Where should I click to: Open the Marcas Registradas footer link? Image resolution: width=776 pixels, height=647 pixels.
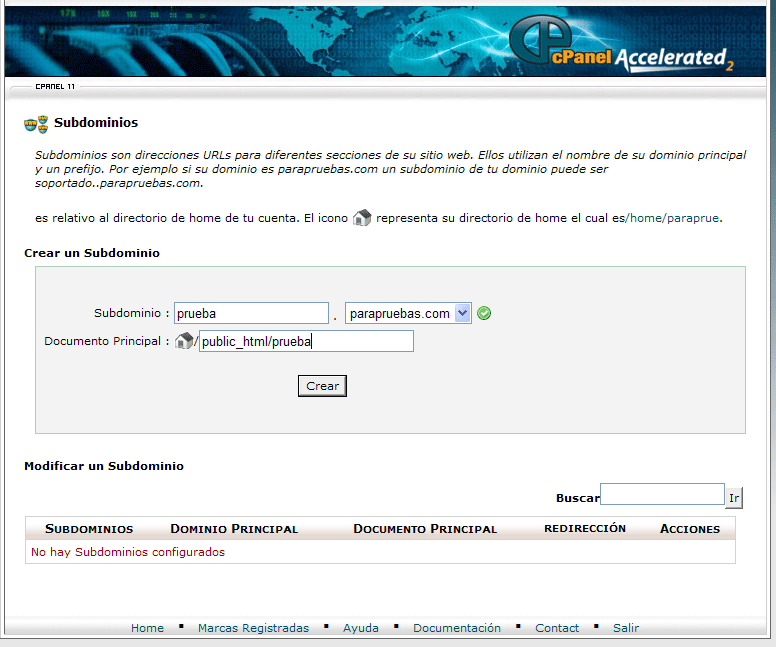coord(253,628)
